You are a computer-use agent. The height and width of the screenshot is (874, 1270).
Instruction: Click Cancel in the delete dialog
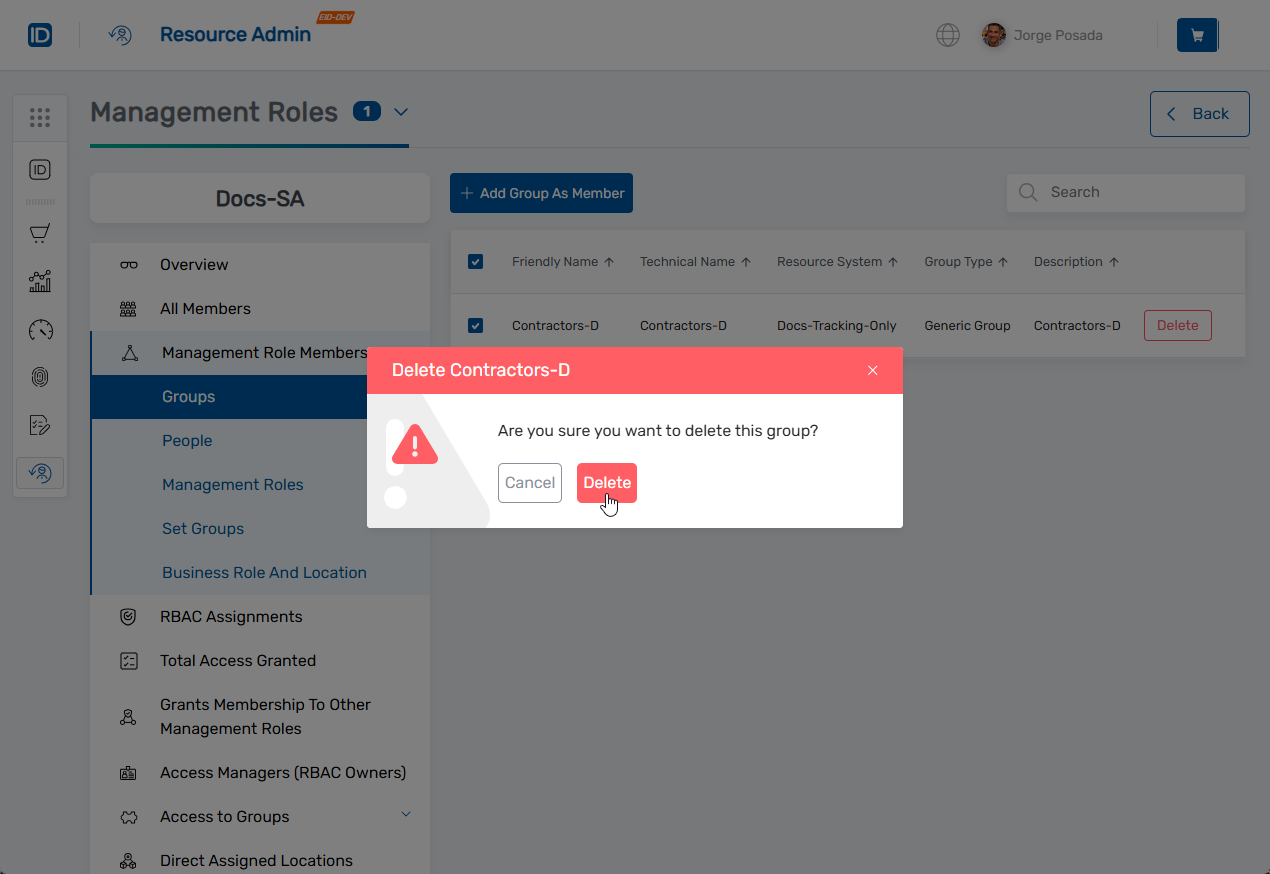530,482
